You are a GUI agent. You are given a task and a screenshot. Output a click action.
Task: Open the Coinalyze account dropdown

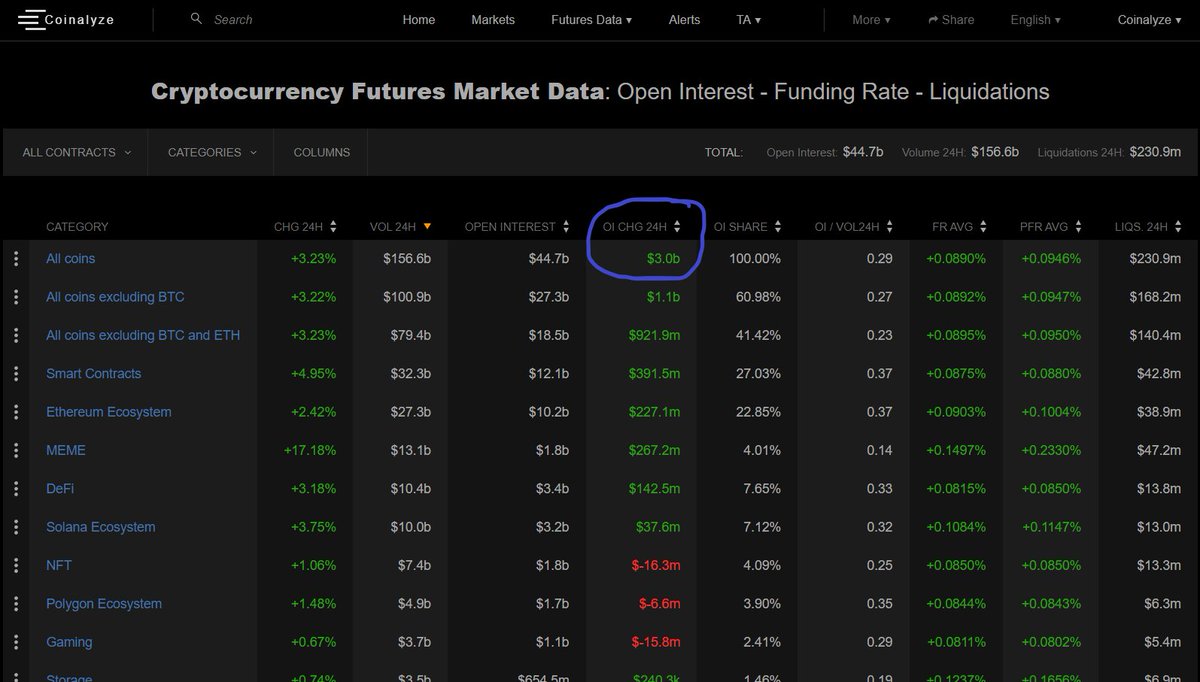click(1150, 20)
